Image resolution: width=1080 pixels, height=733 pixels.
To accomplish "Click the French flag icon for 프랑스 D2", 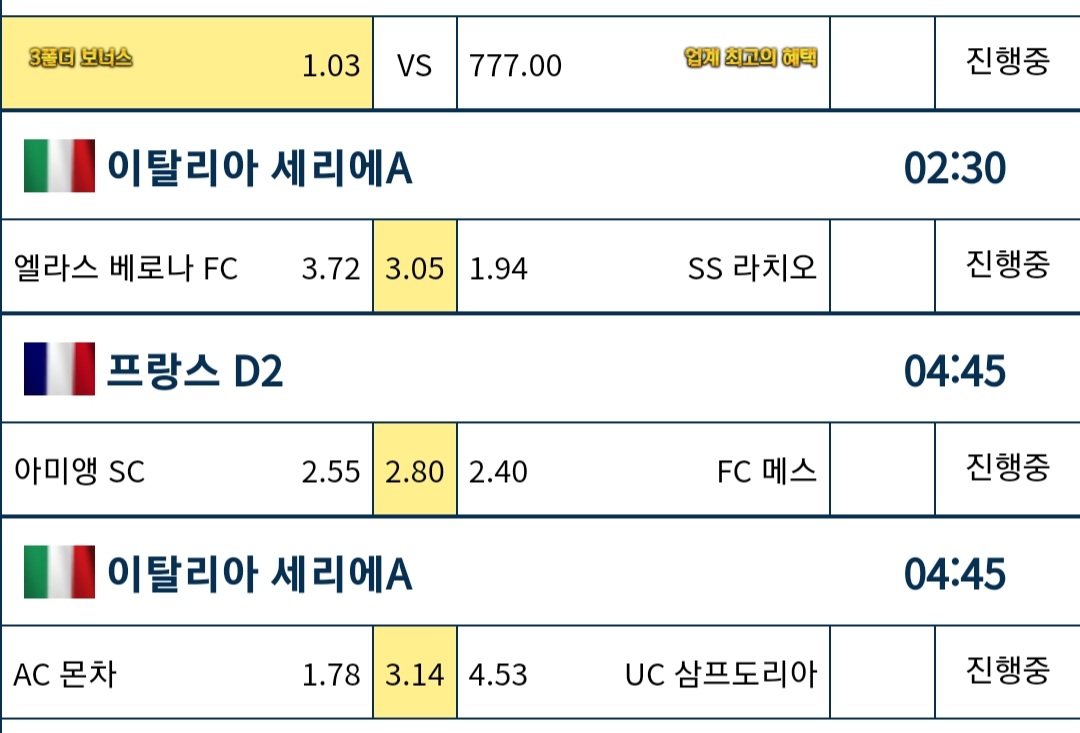I will click(59, 369).
